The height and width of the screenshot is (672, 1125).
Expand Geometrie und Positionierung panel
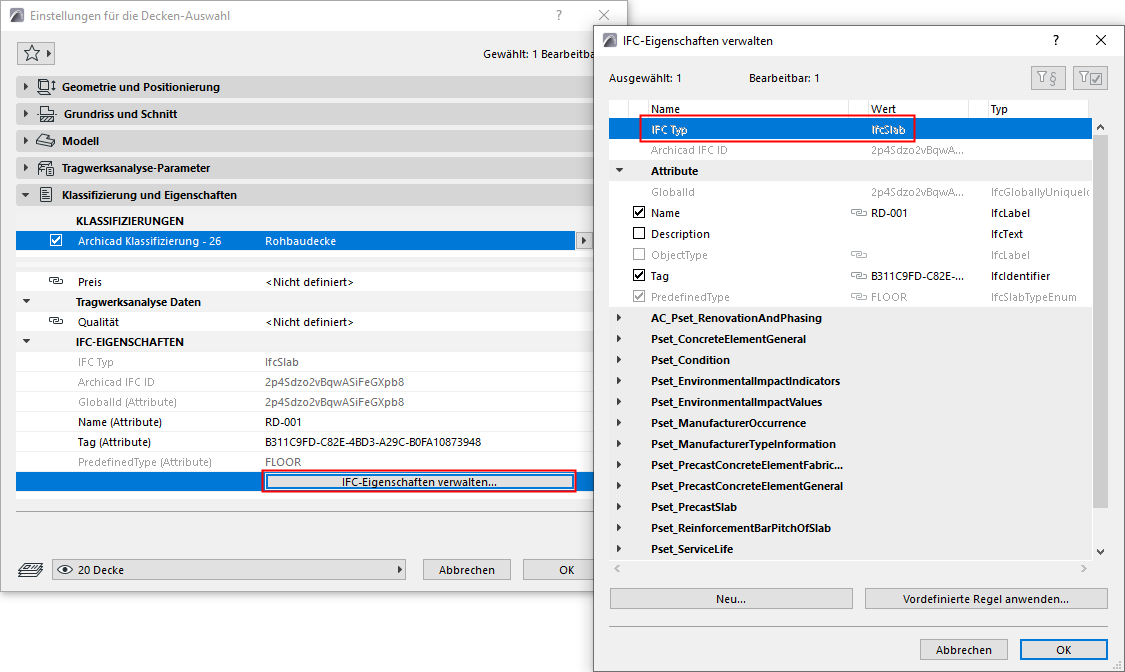26,87
